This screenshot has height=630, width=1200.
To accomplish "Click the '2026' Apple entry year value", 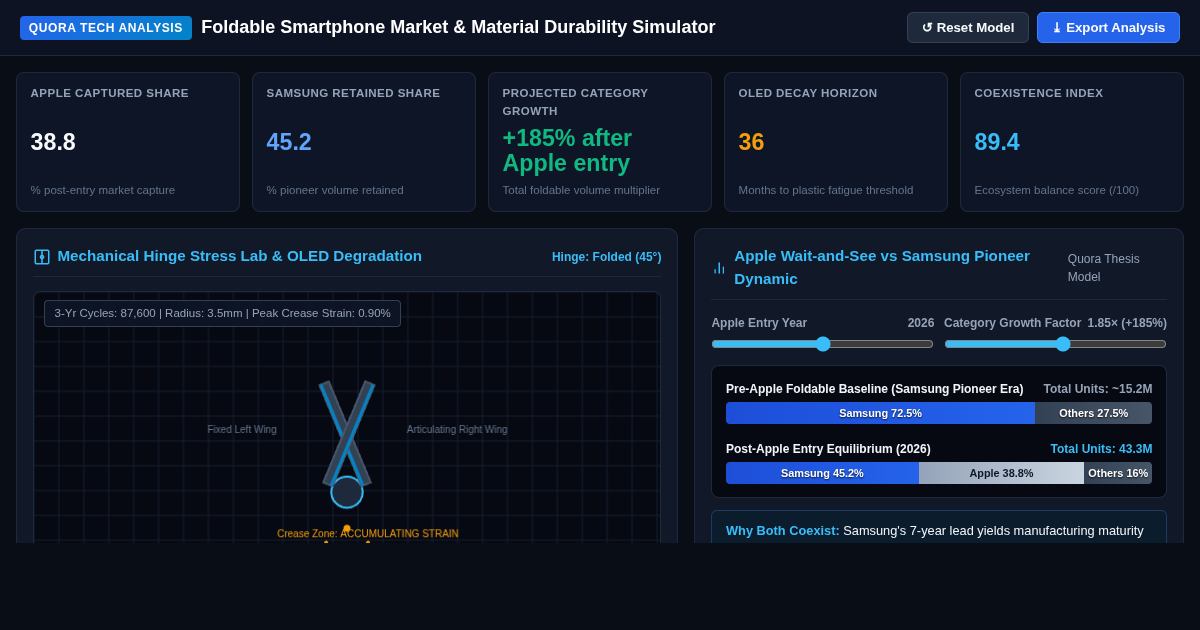I will click(921, 323).
